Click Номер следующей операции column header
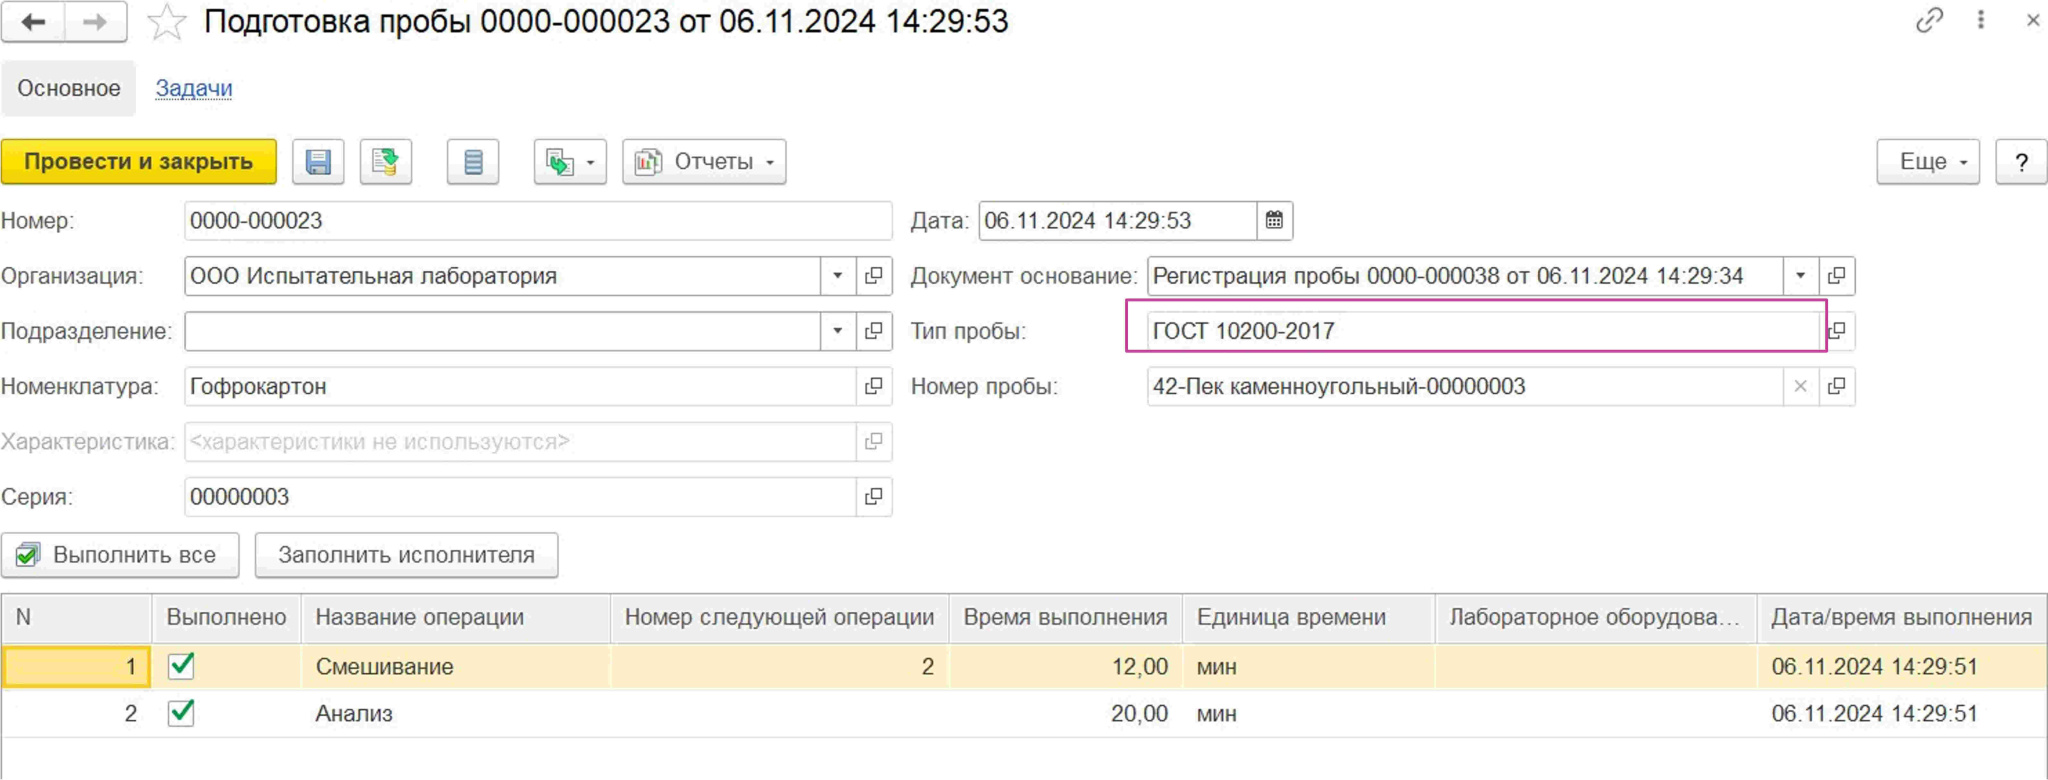The width and height of the screenshot is (2048, 780). point(780,617)
